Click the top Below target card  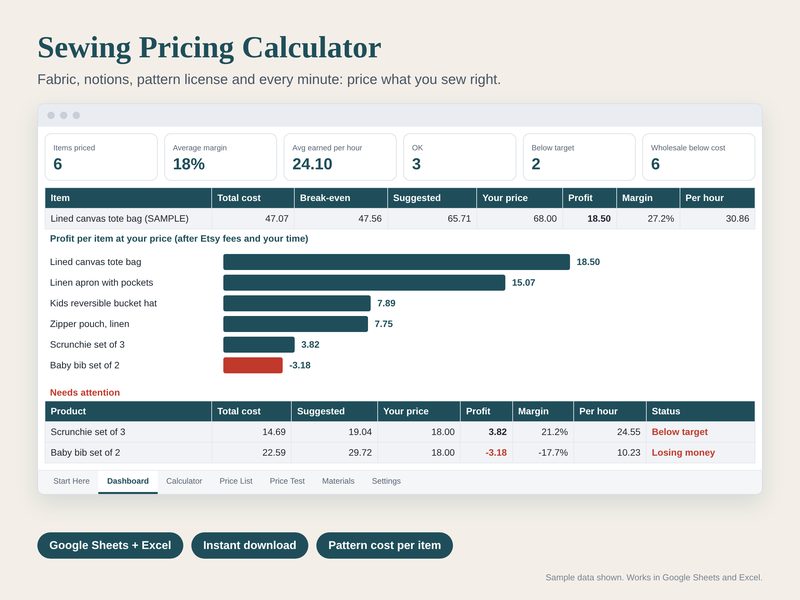(579, 157)
